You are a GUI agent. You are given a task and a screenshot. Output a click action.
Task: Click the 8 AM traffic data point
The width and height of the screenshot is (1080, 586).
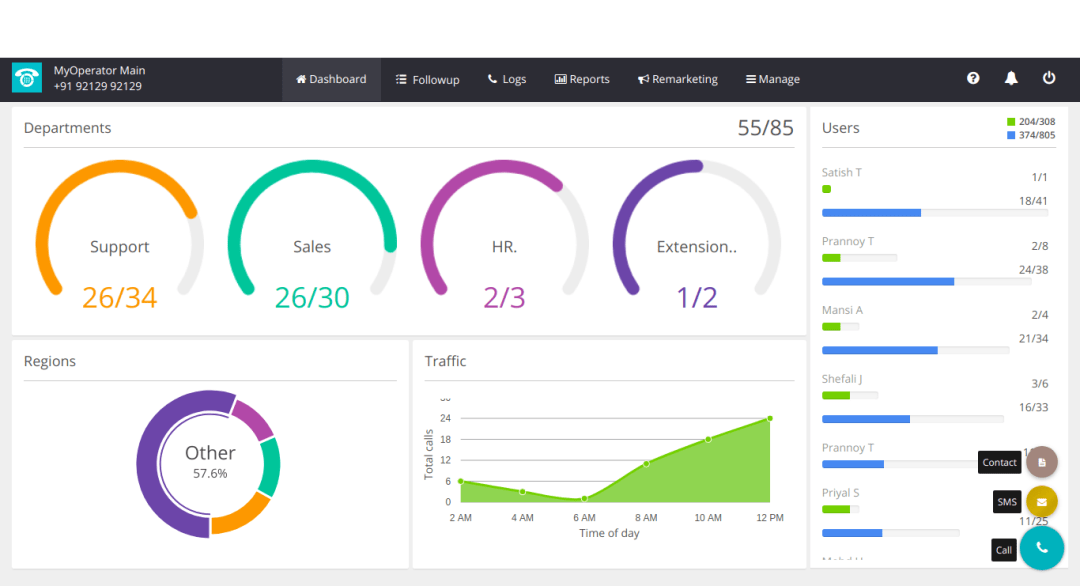click(646, 464)
